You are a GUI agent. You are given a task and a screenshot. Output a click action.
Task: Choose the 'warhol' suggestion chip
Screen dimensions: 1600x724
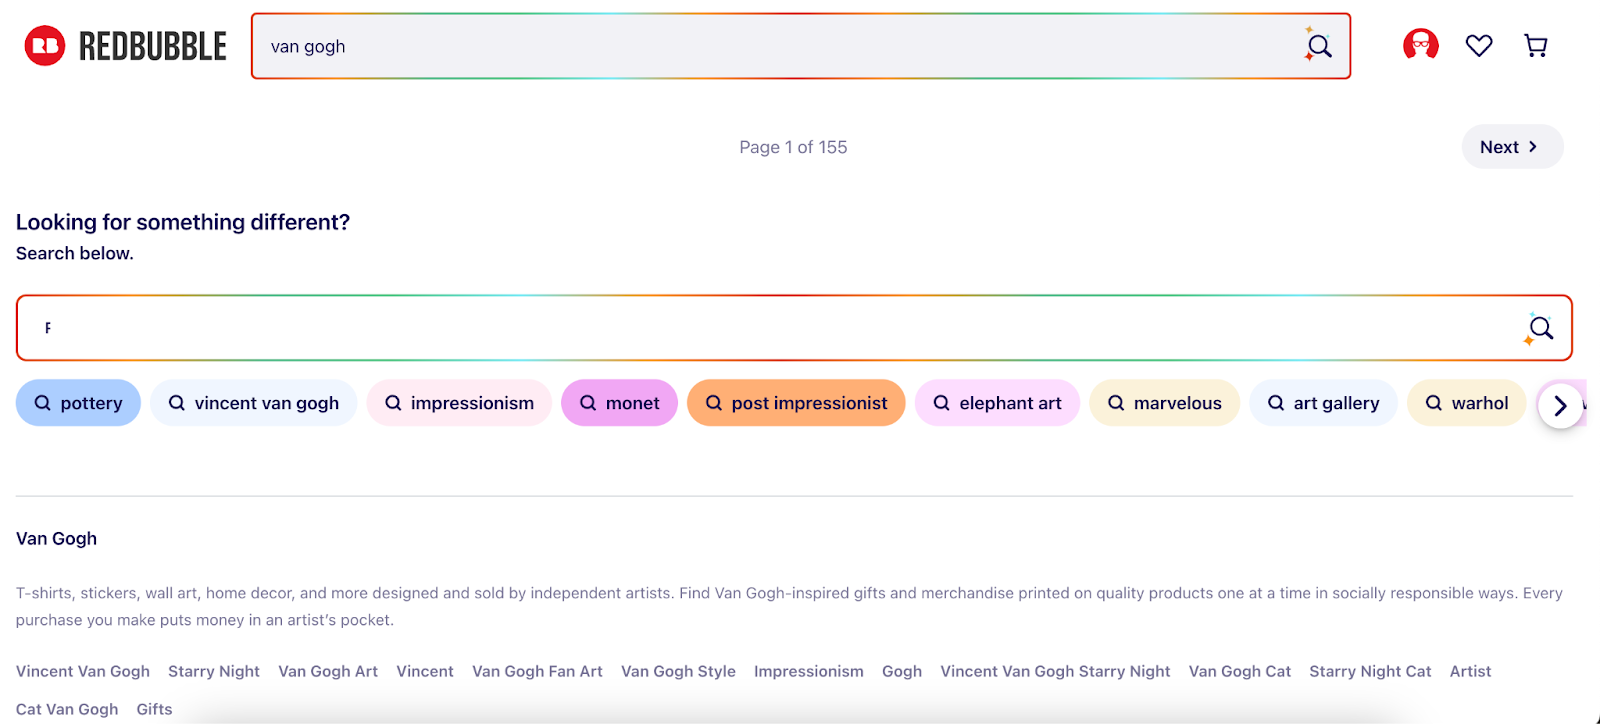[1466, 403]
